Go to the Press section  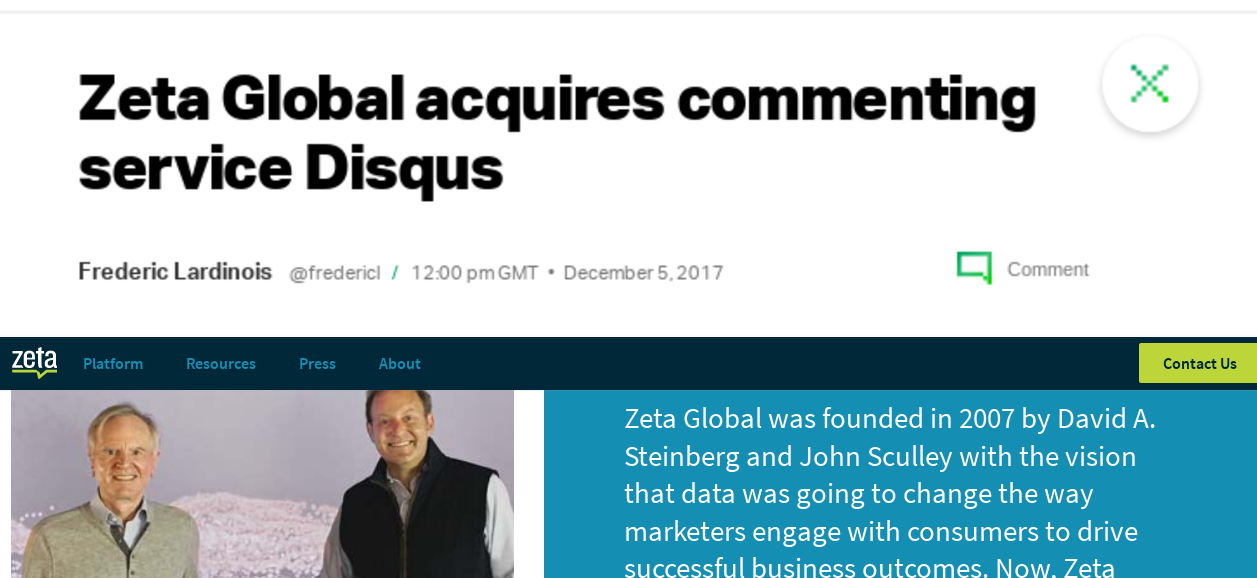point(317,364)
